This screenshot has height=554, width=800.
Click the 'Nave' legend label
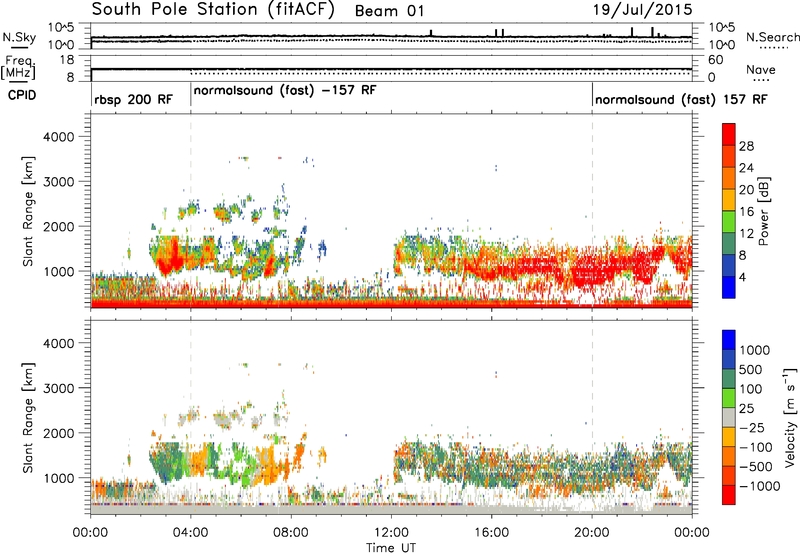pos(761,69)
